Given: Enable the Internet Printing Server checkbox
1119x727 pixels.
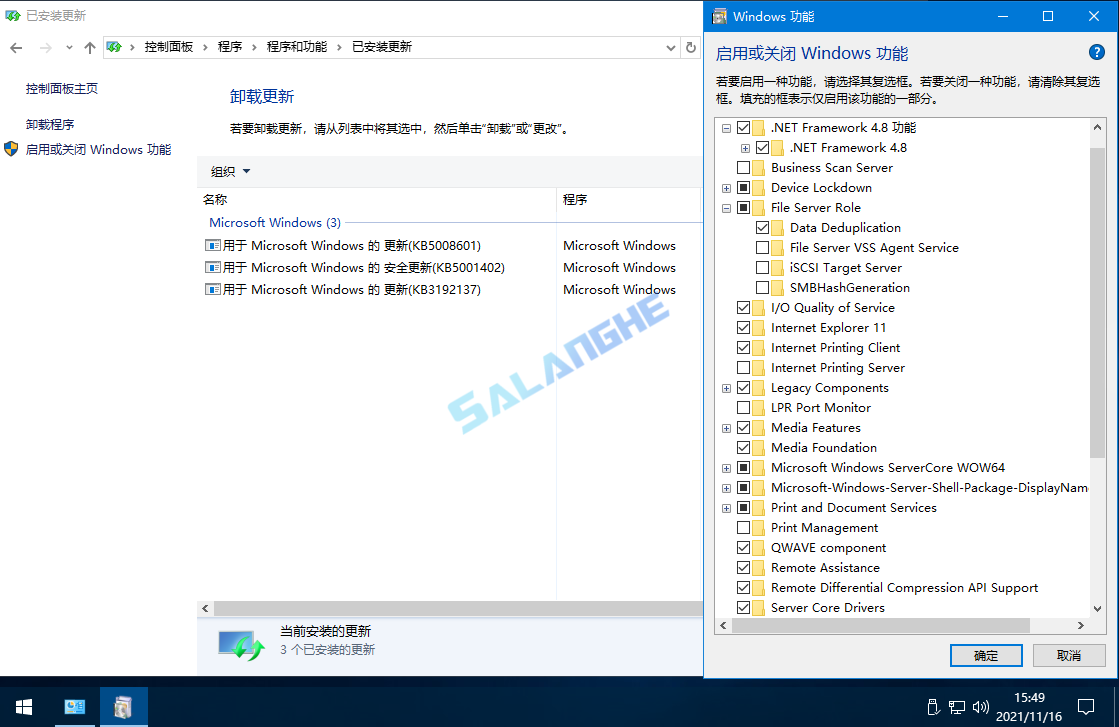Looking at the screenshot, I should pos(743,367).
